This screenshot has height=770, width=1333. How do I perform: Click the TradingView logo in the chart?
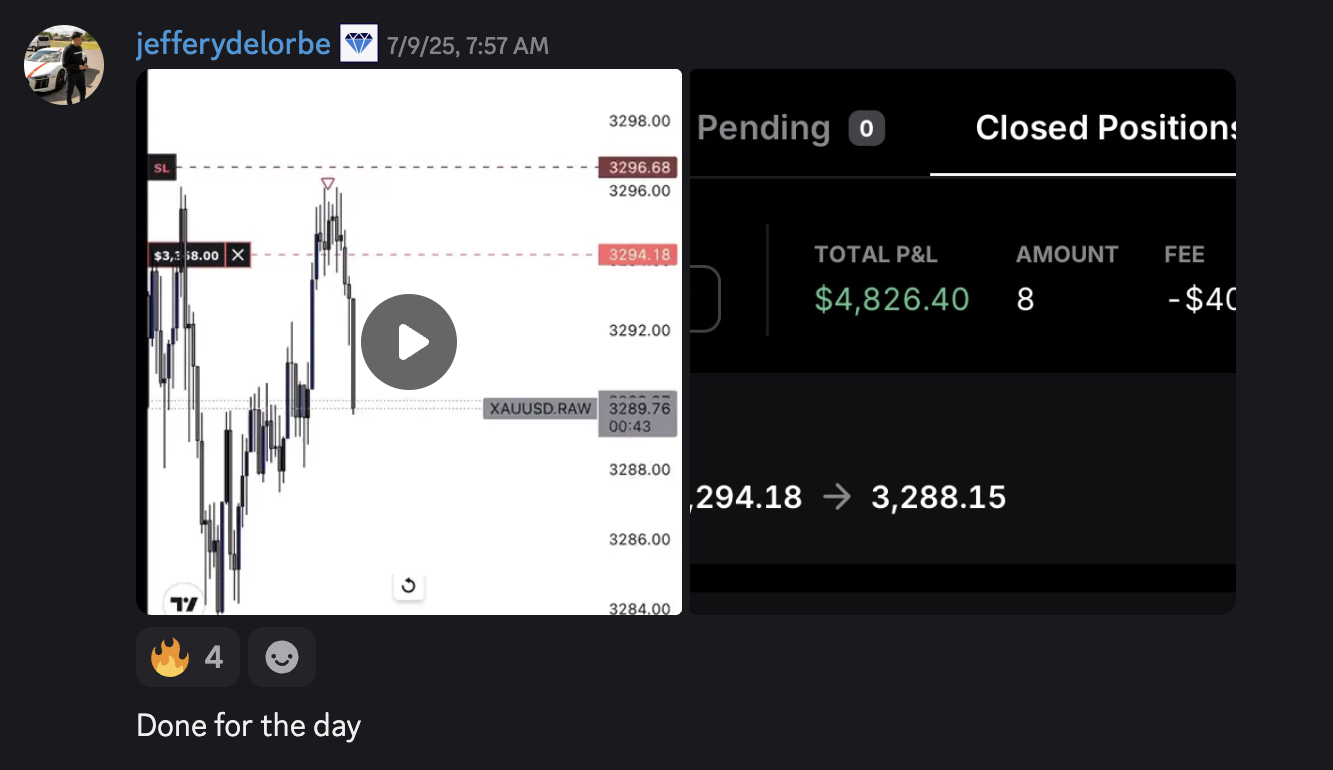pyautogui.click(x=183, y=603)
